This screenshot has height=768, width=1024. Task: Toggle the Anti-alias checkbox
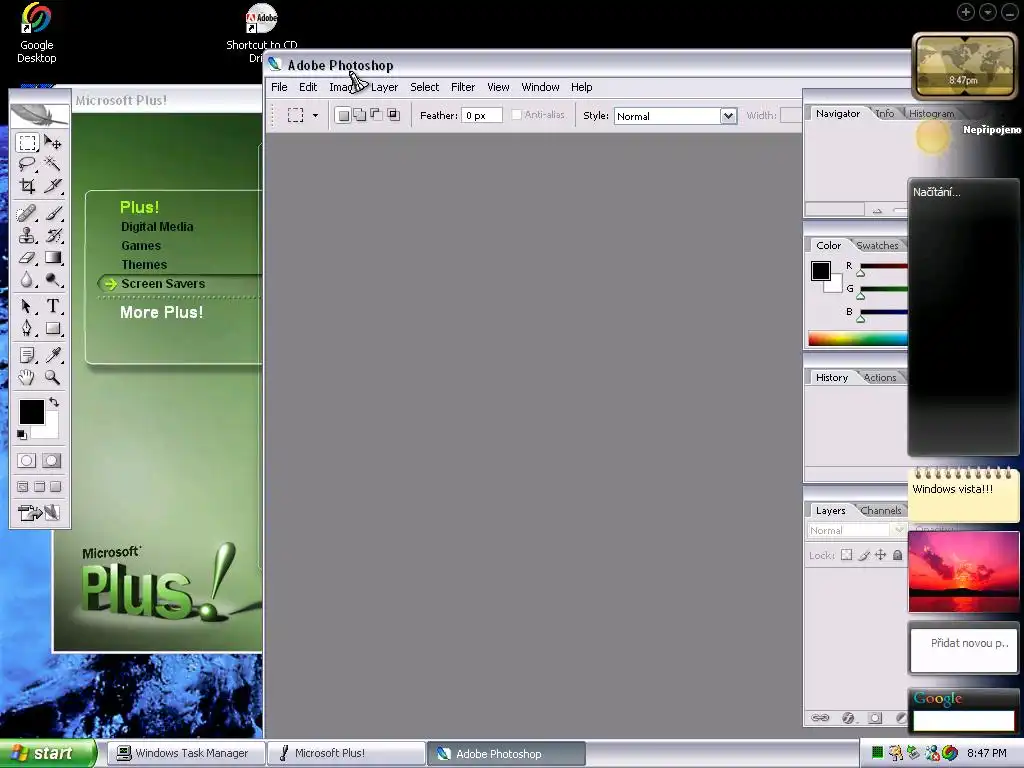517,115
